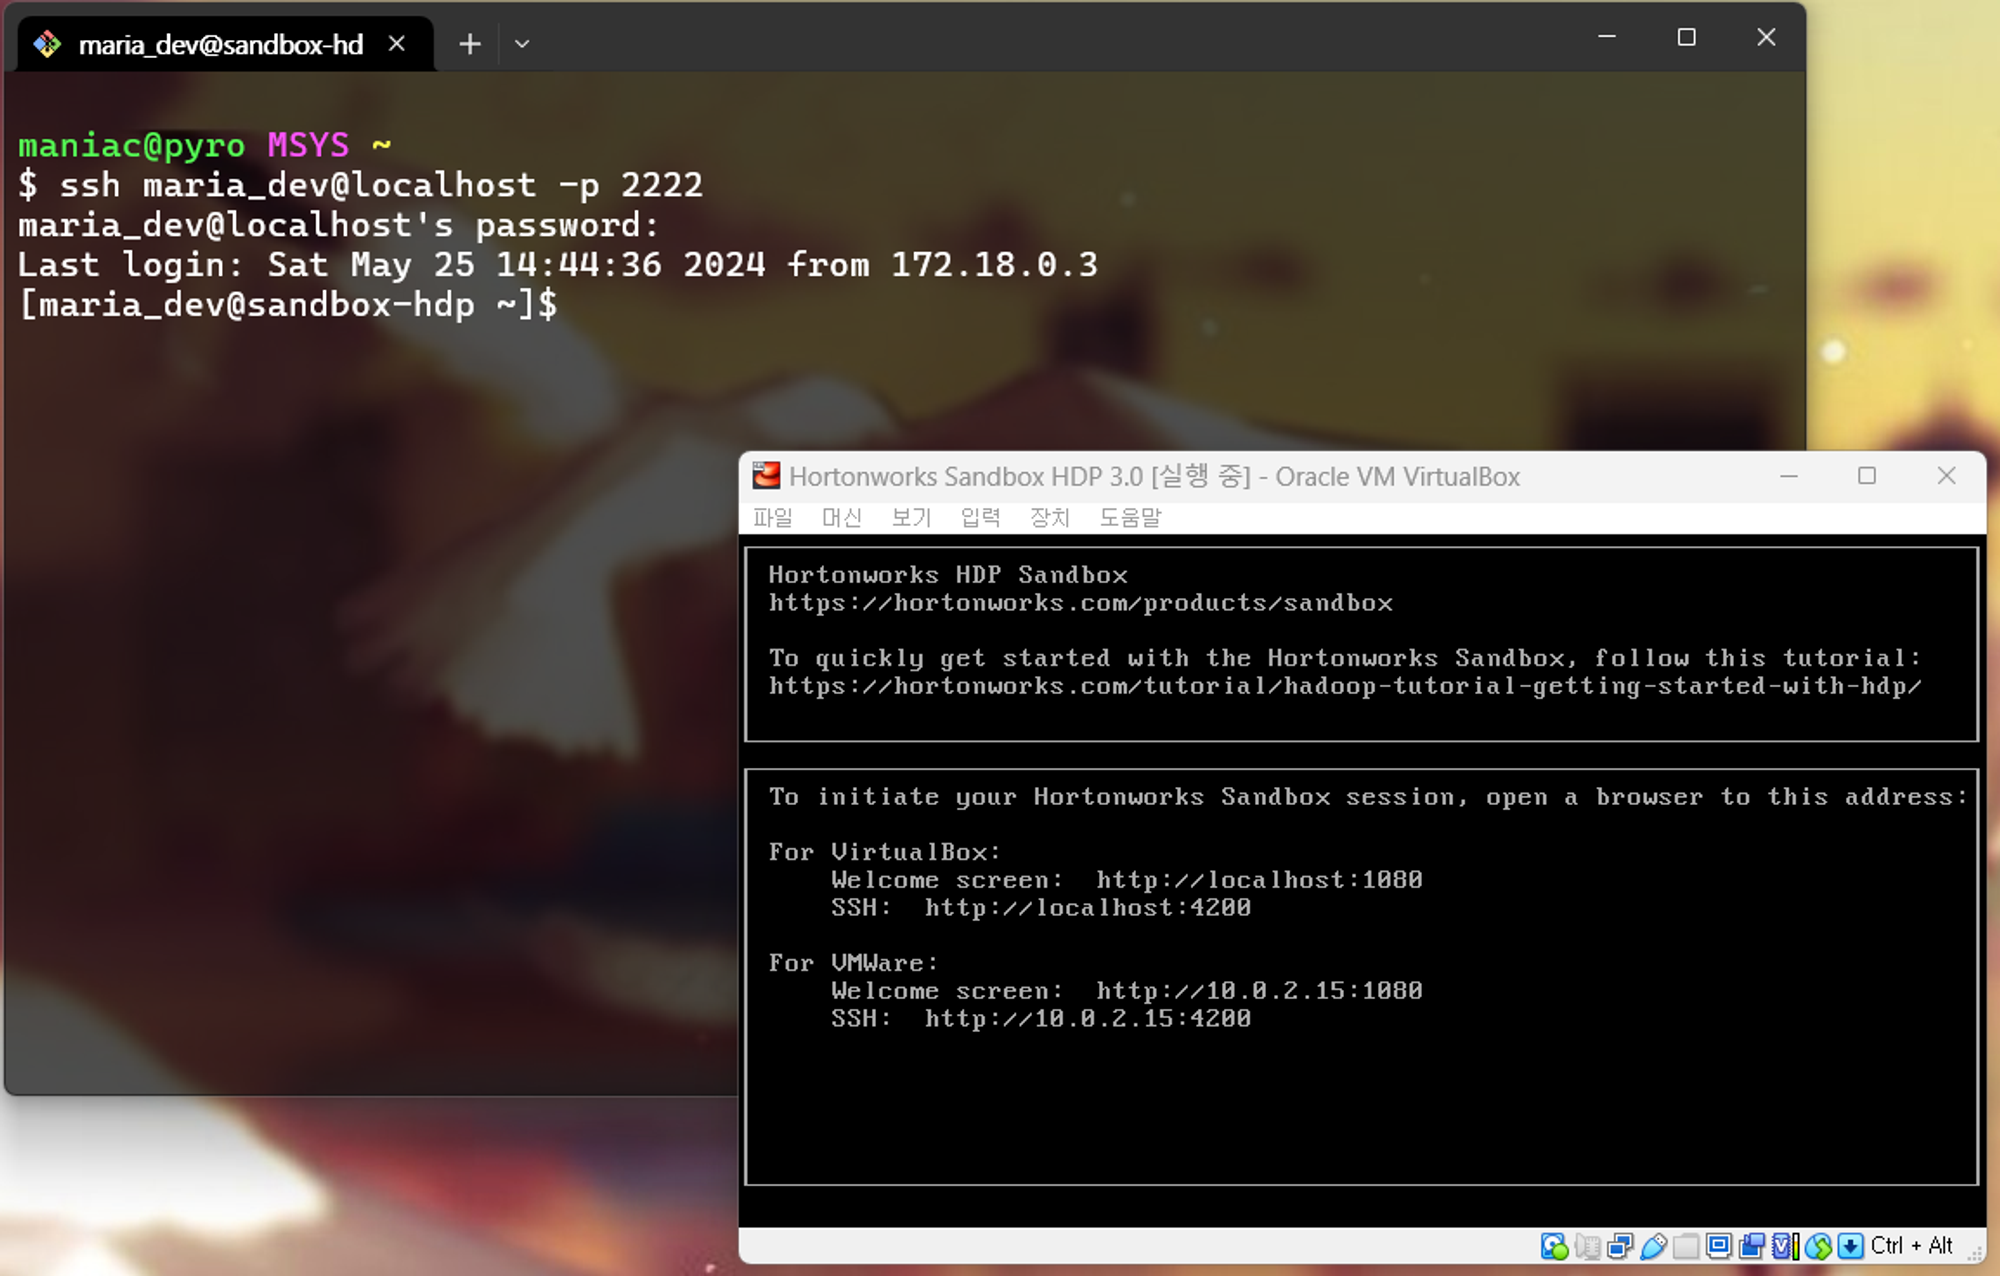Click the maniac@pyro MSYS prompt text

click(204, 146)
